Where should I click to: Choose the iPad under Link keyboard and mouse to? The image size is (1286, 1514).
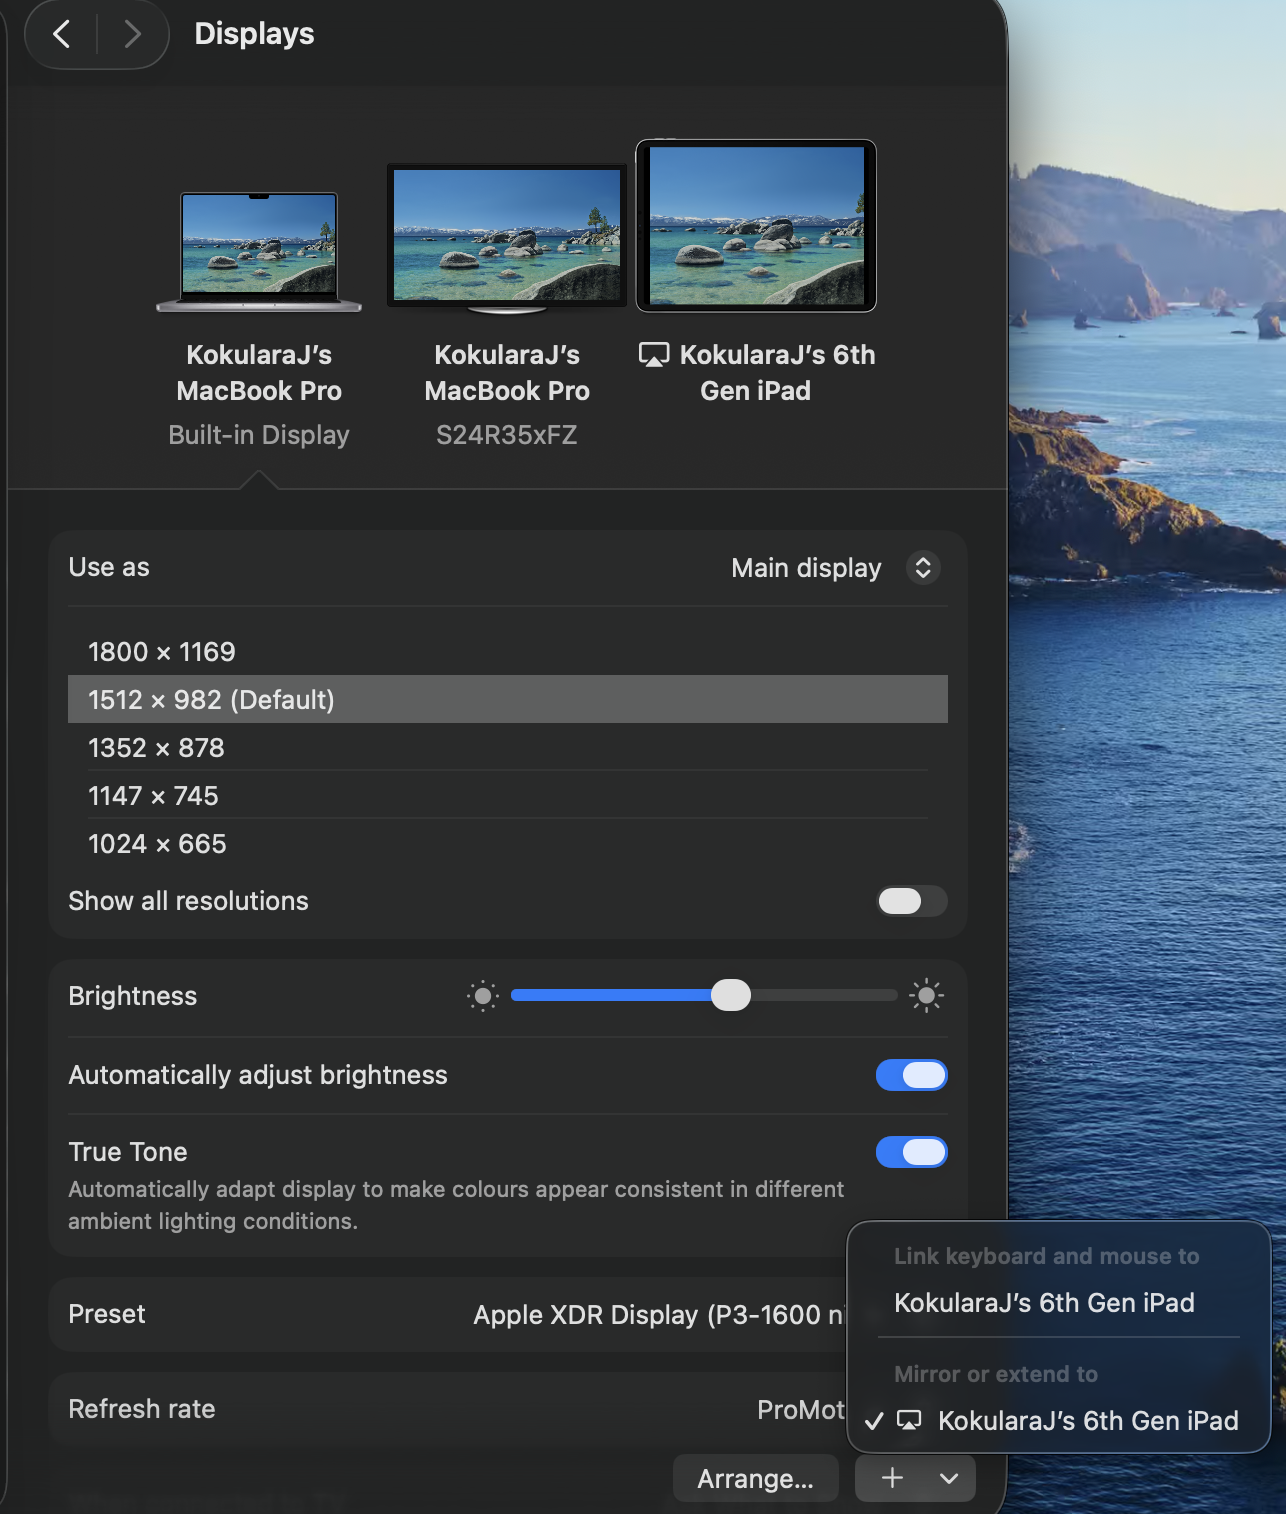pos(1044,1303)
